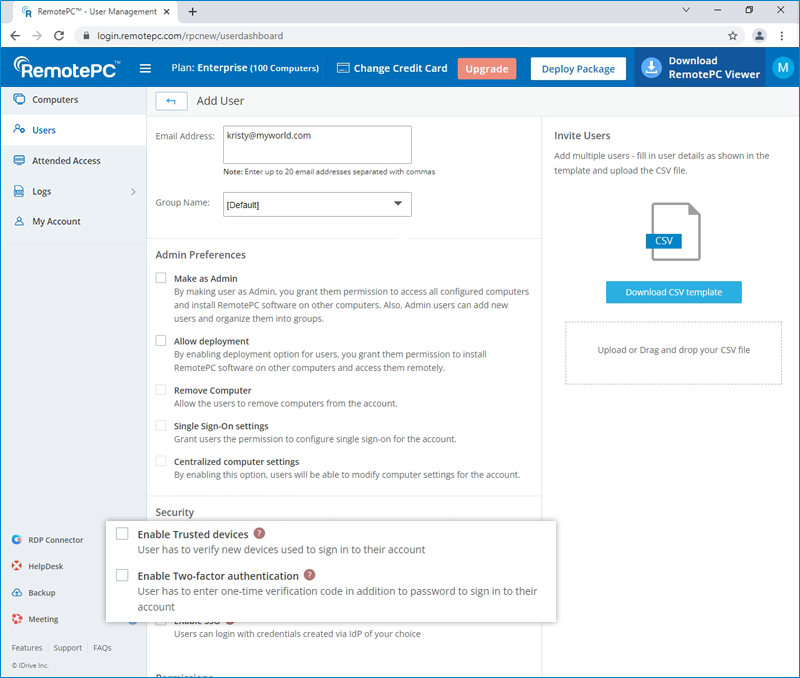Click the browser address bar URL
The image size is (800, 678).
pos(190,36)
